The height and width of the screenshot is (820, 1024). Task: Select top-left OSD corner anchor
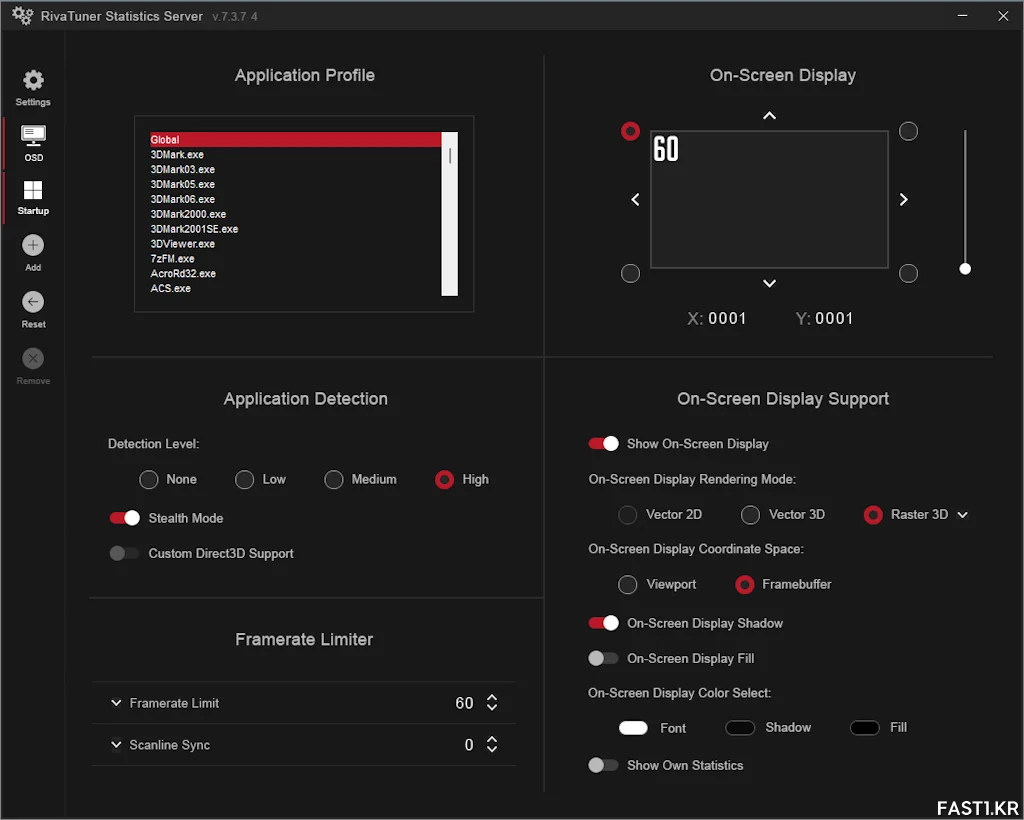point(630,131)
